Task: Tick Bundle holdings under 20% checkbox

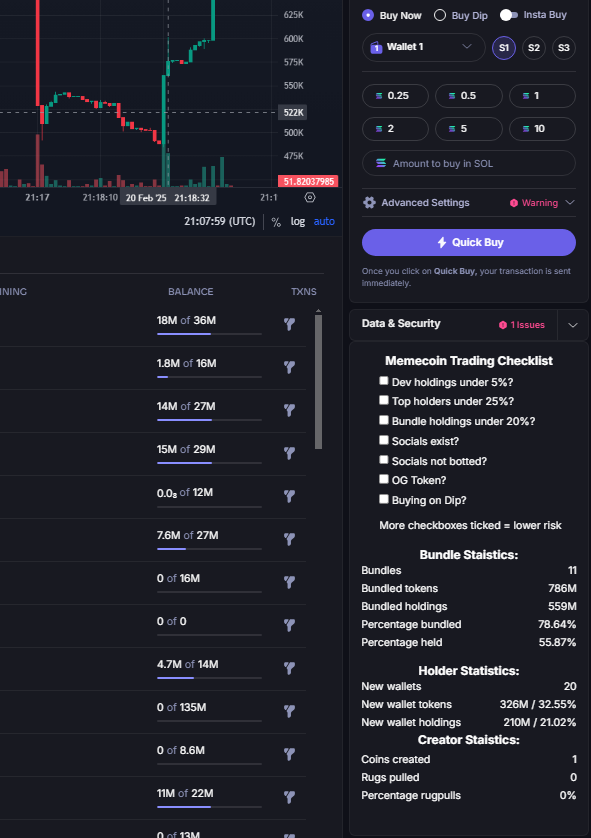Action: 384,420
